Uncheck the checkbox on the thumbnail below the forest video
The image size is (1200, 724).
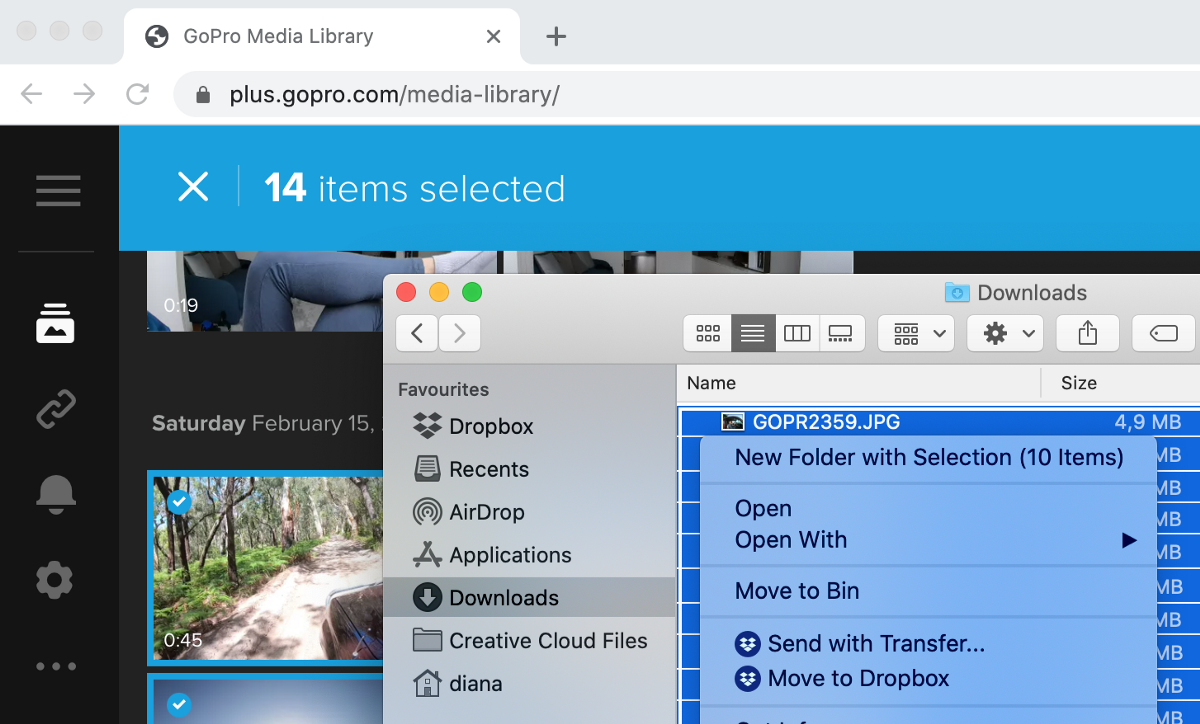(x=179, y=705)
